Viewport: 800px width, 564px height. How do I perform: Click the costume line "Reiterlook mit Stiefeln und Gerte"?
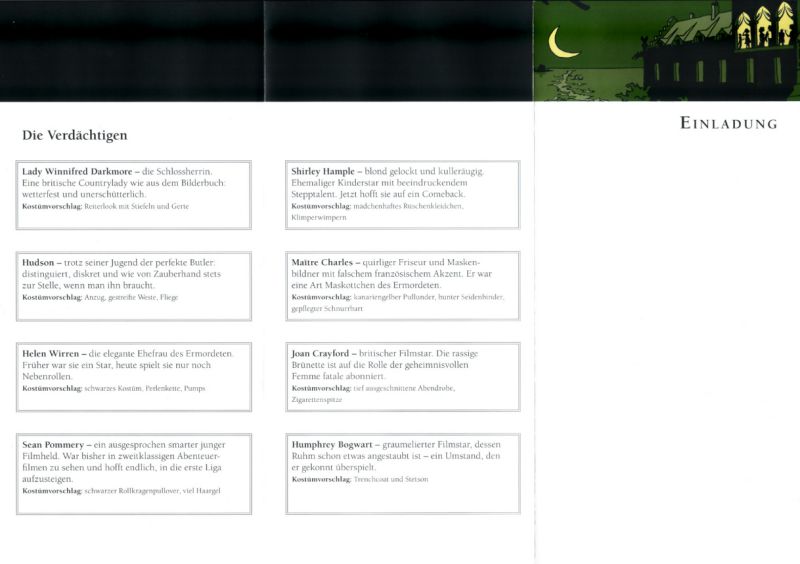[x=136, y=206]
